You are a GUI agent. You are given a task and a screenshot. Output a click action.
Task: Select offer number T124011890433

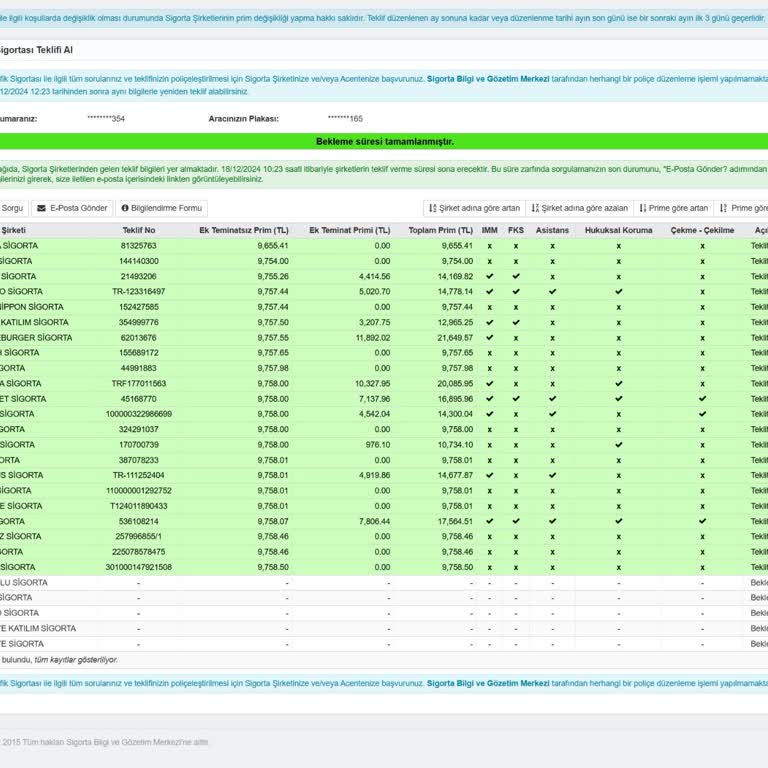pyautogui.click(x=139, y=506)
